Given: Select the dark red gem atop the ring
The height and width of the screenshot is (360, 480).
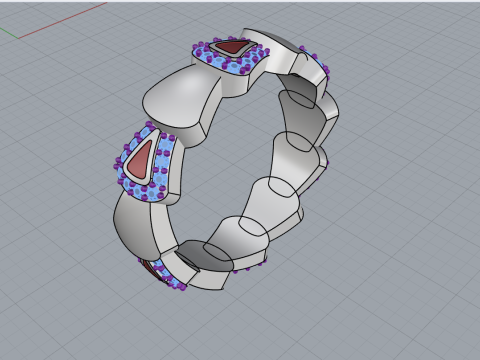Looking at the screenshot, I should [x=232, y=46].
